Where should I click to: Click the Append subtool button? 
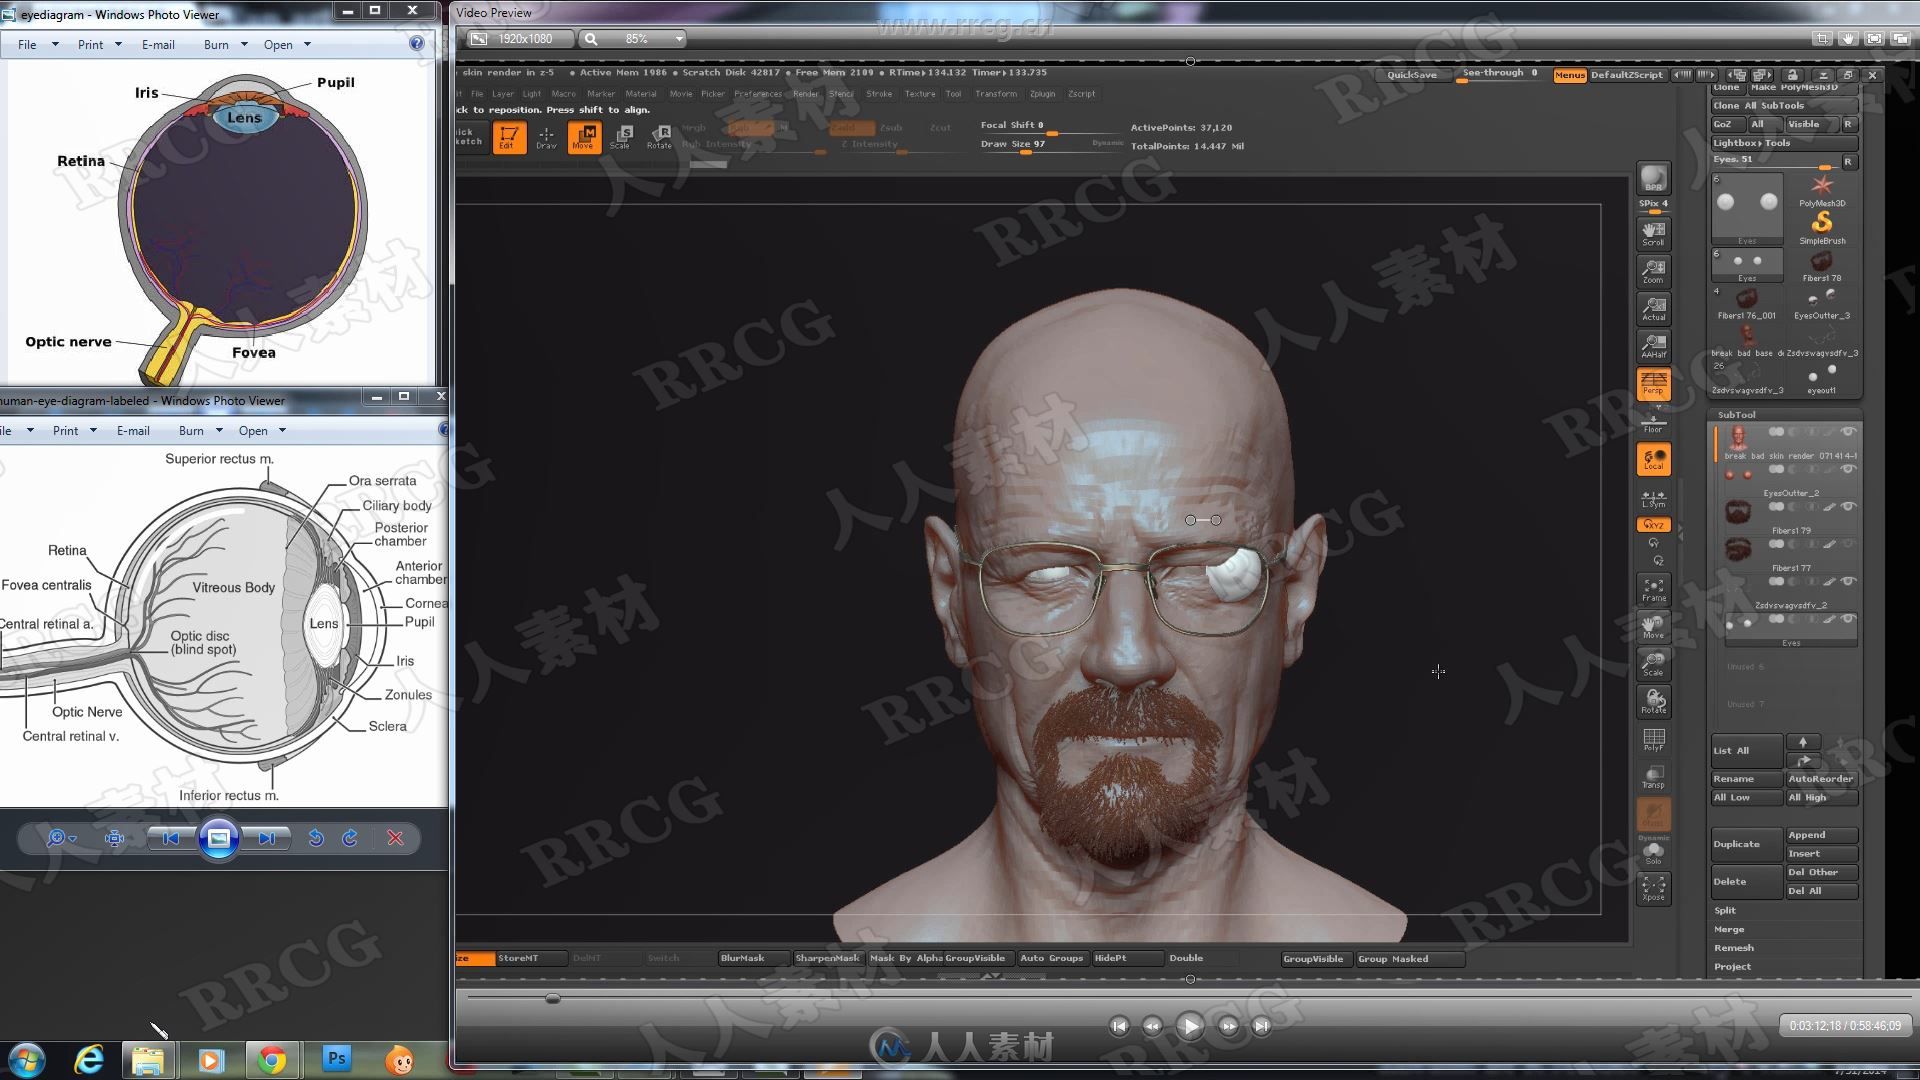coord(1822,835)
